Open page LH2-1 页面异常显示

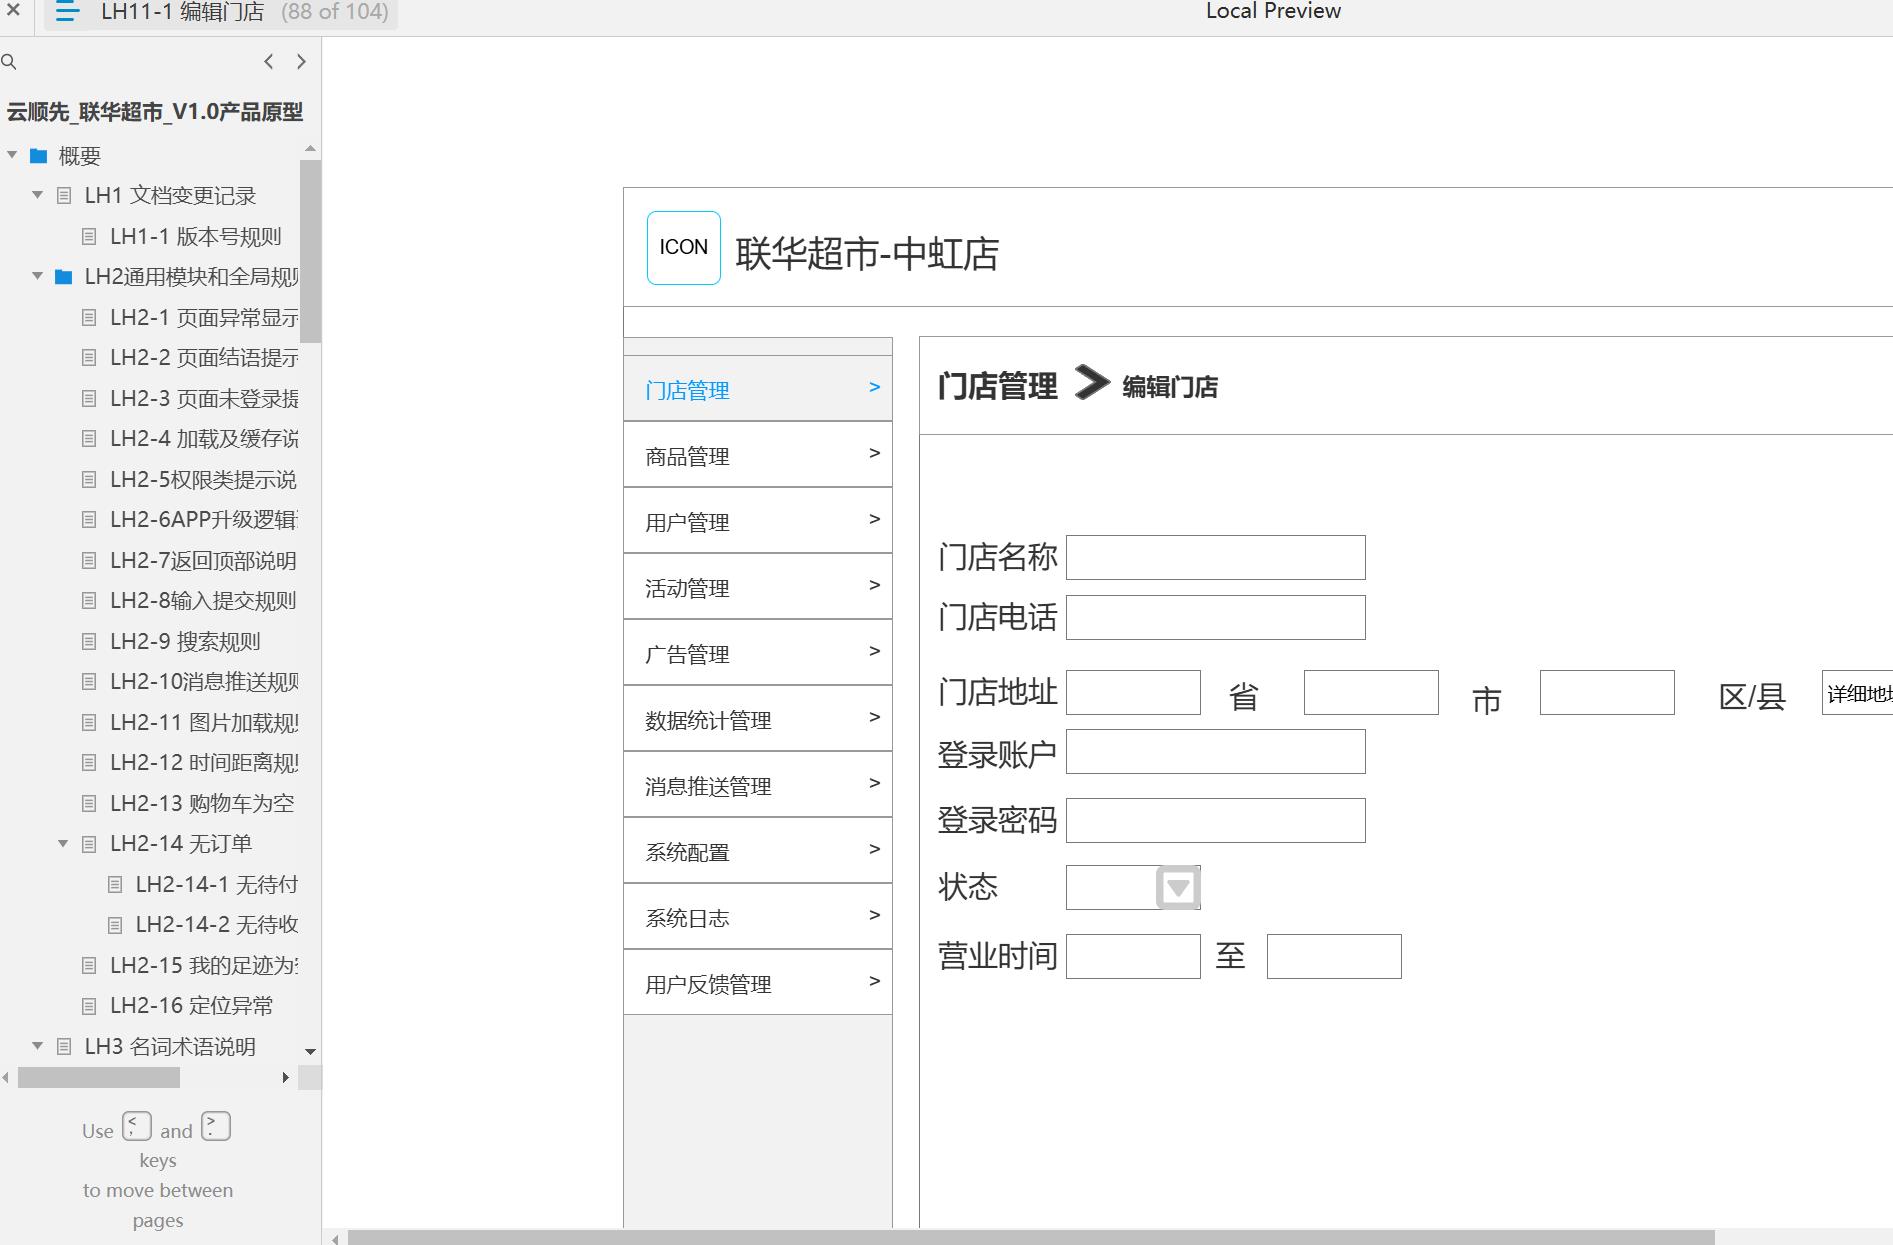click(204, 318)
